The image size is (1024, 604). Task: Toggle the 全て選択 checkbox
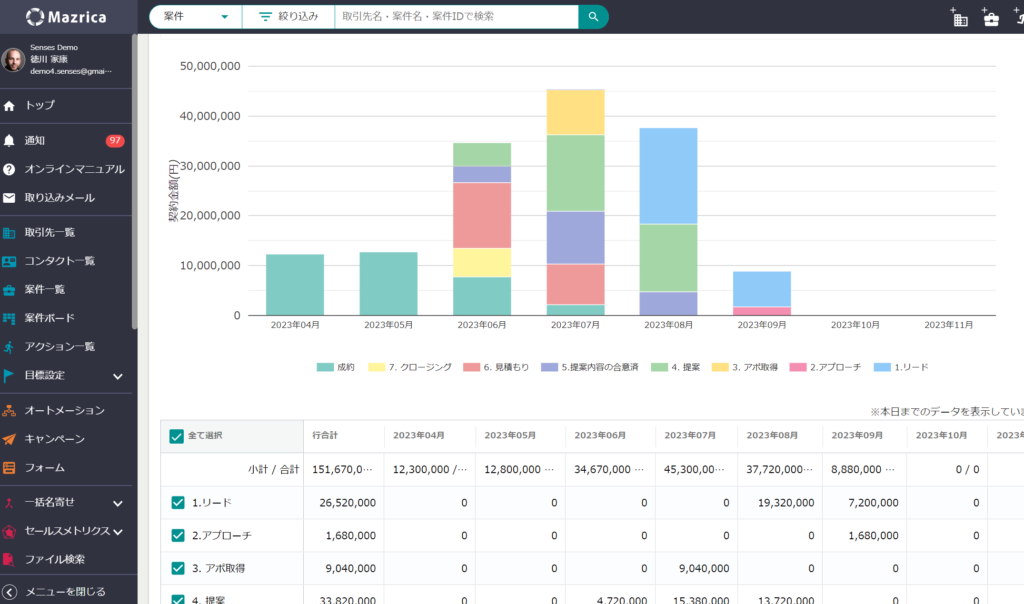pyautogui.click(x=177, y=436)
